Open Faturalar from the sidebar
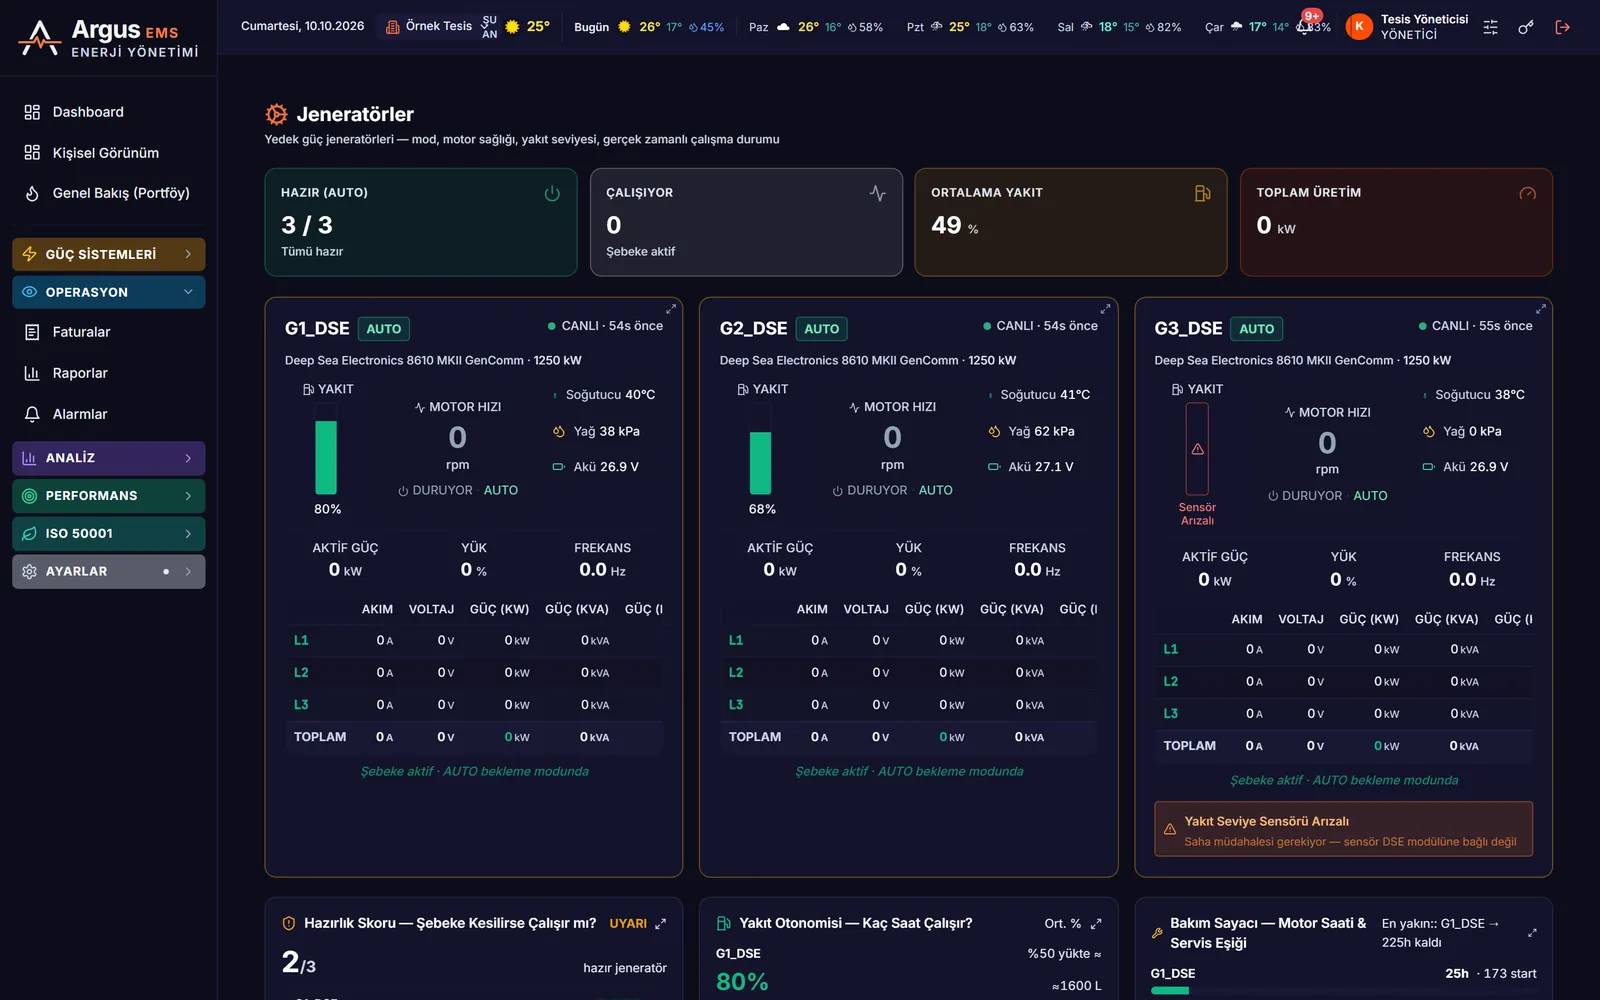This screenshot has height=1000, width=1600. (109, 332)
